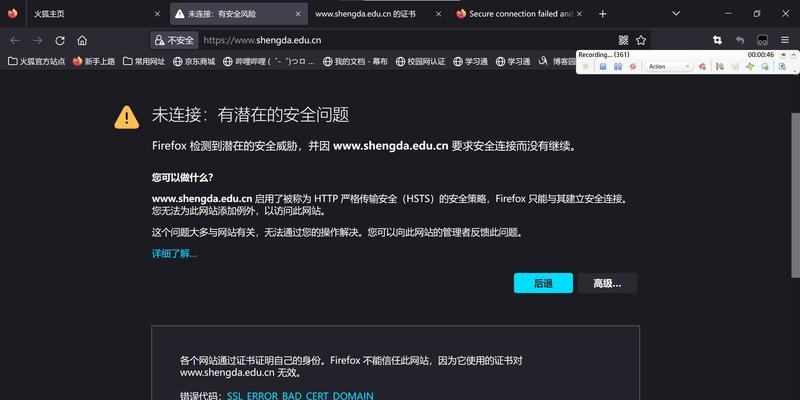Close the shengda.edu.cn 的证书 tab

tap(438, 14)
